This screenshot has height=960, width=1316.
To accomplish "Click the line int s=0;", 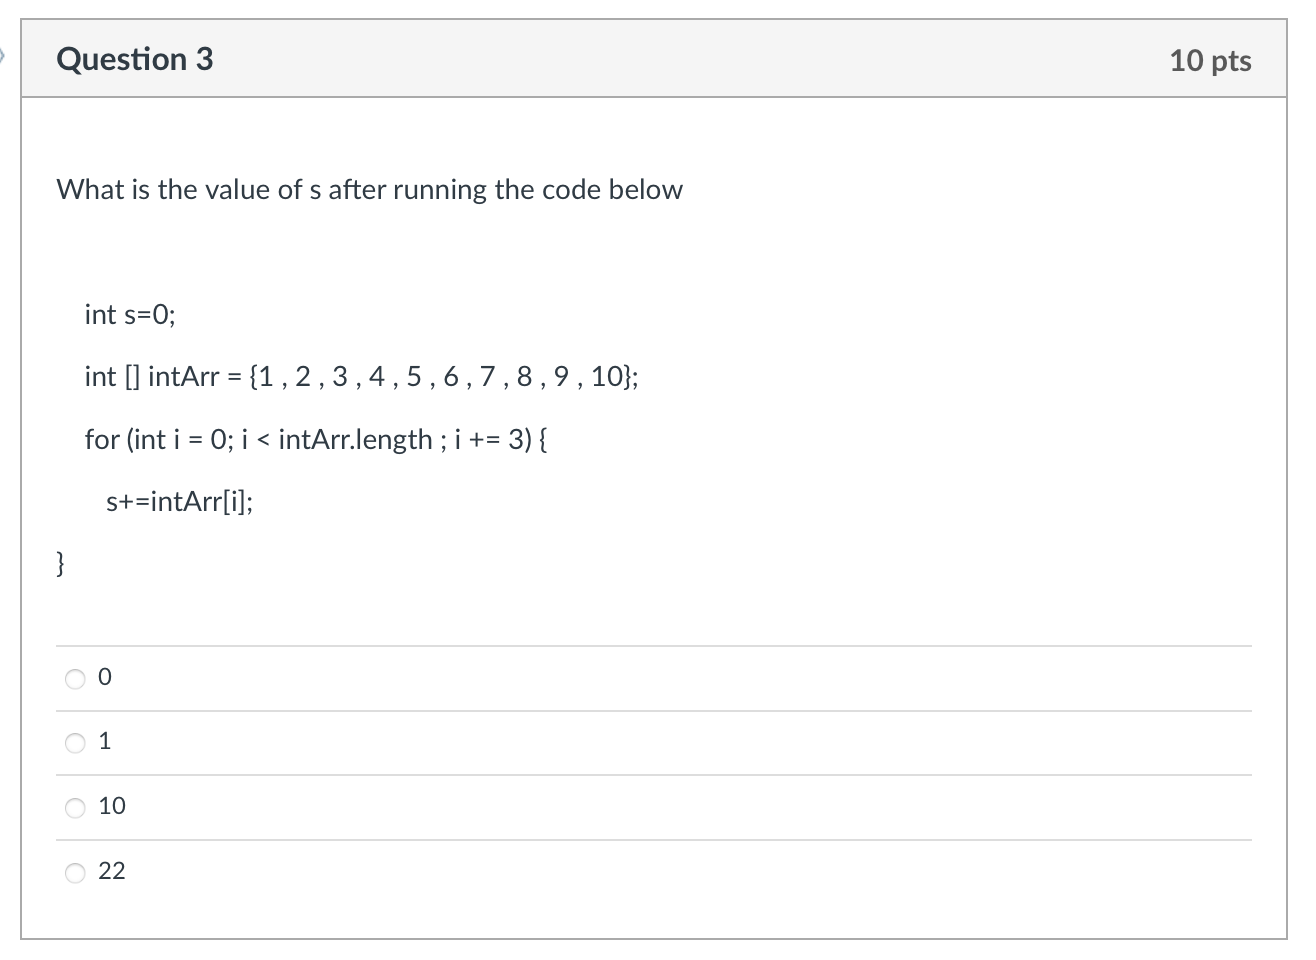I will pyautogui.click(x=130, y=315).
